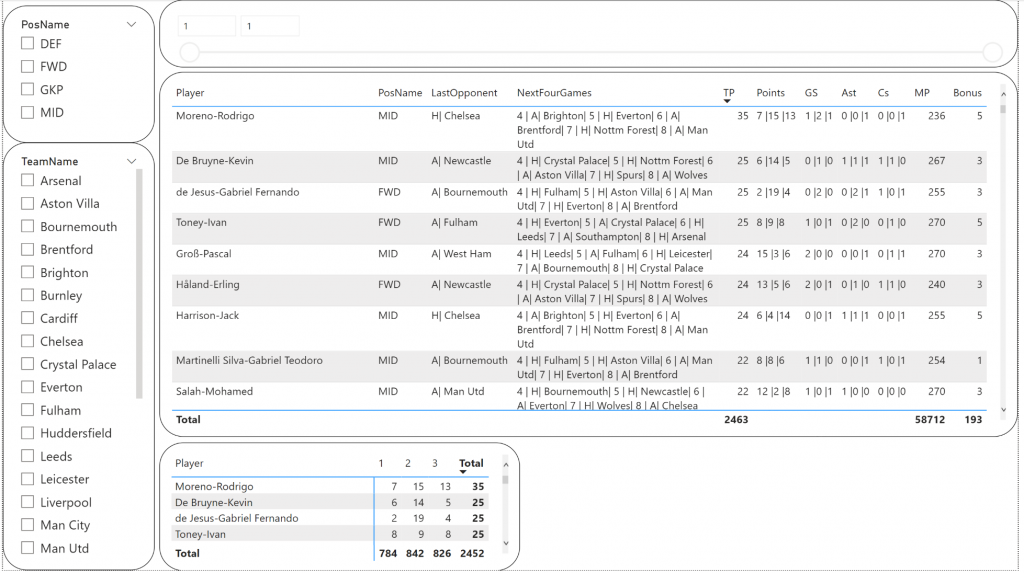Image resolution: width=1024 pixels, height=573 pixels.
Task: Click matrix column header 2
Action: [x=408, y=463]
